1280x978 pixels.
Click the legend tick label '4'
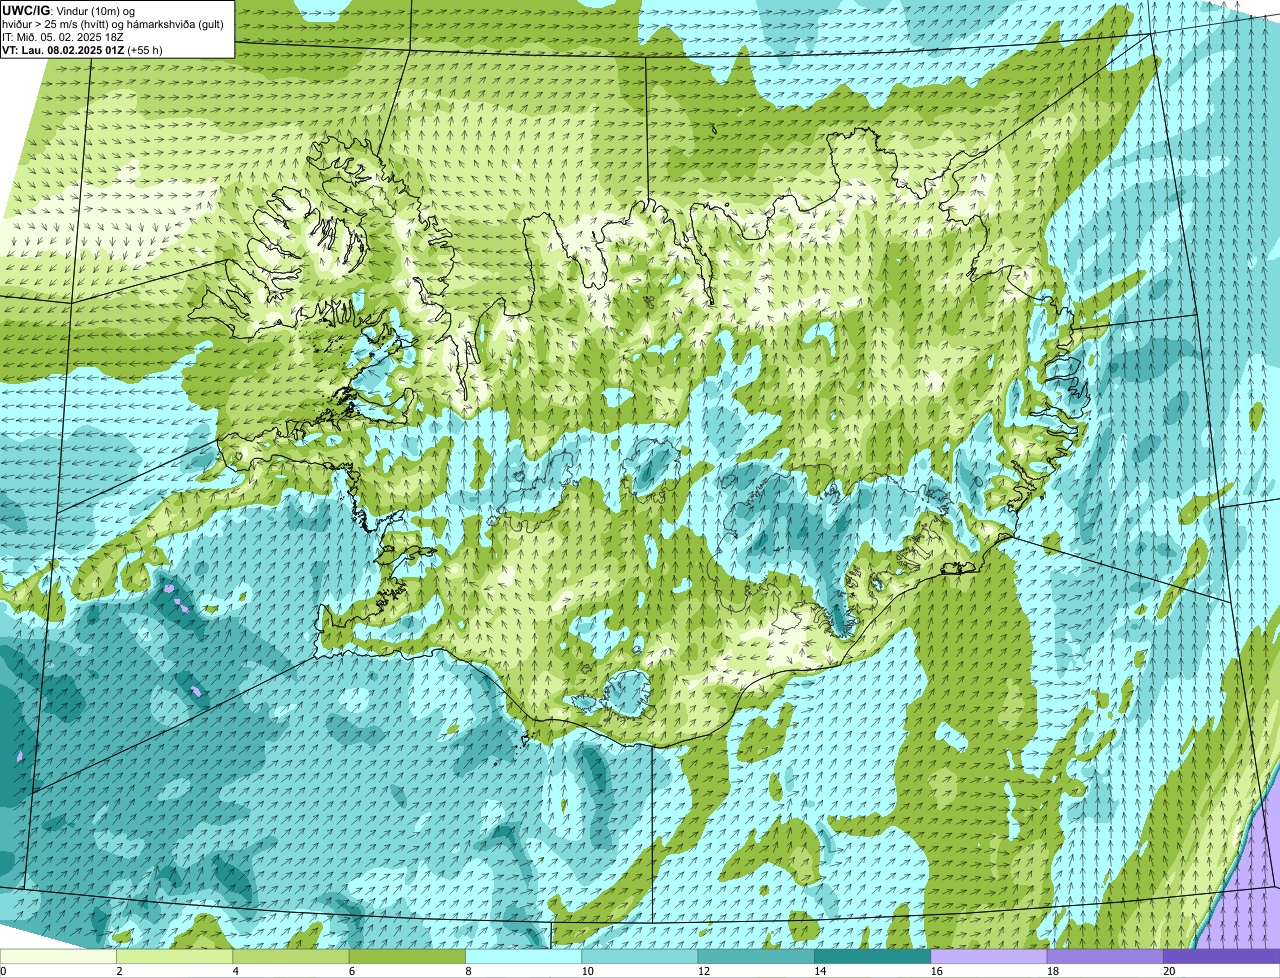point(235,971)
